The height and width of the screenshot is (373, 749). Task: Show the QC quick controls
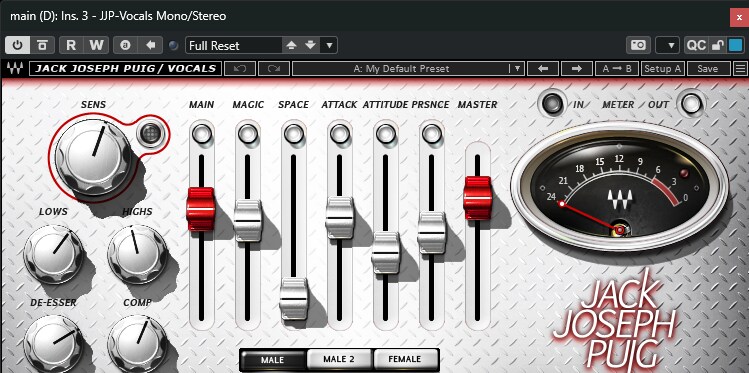coord(696,45)
